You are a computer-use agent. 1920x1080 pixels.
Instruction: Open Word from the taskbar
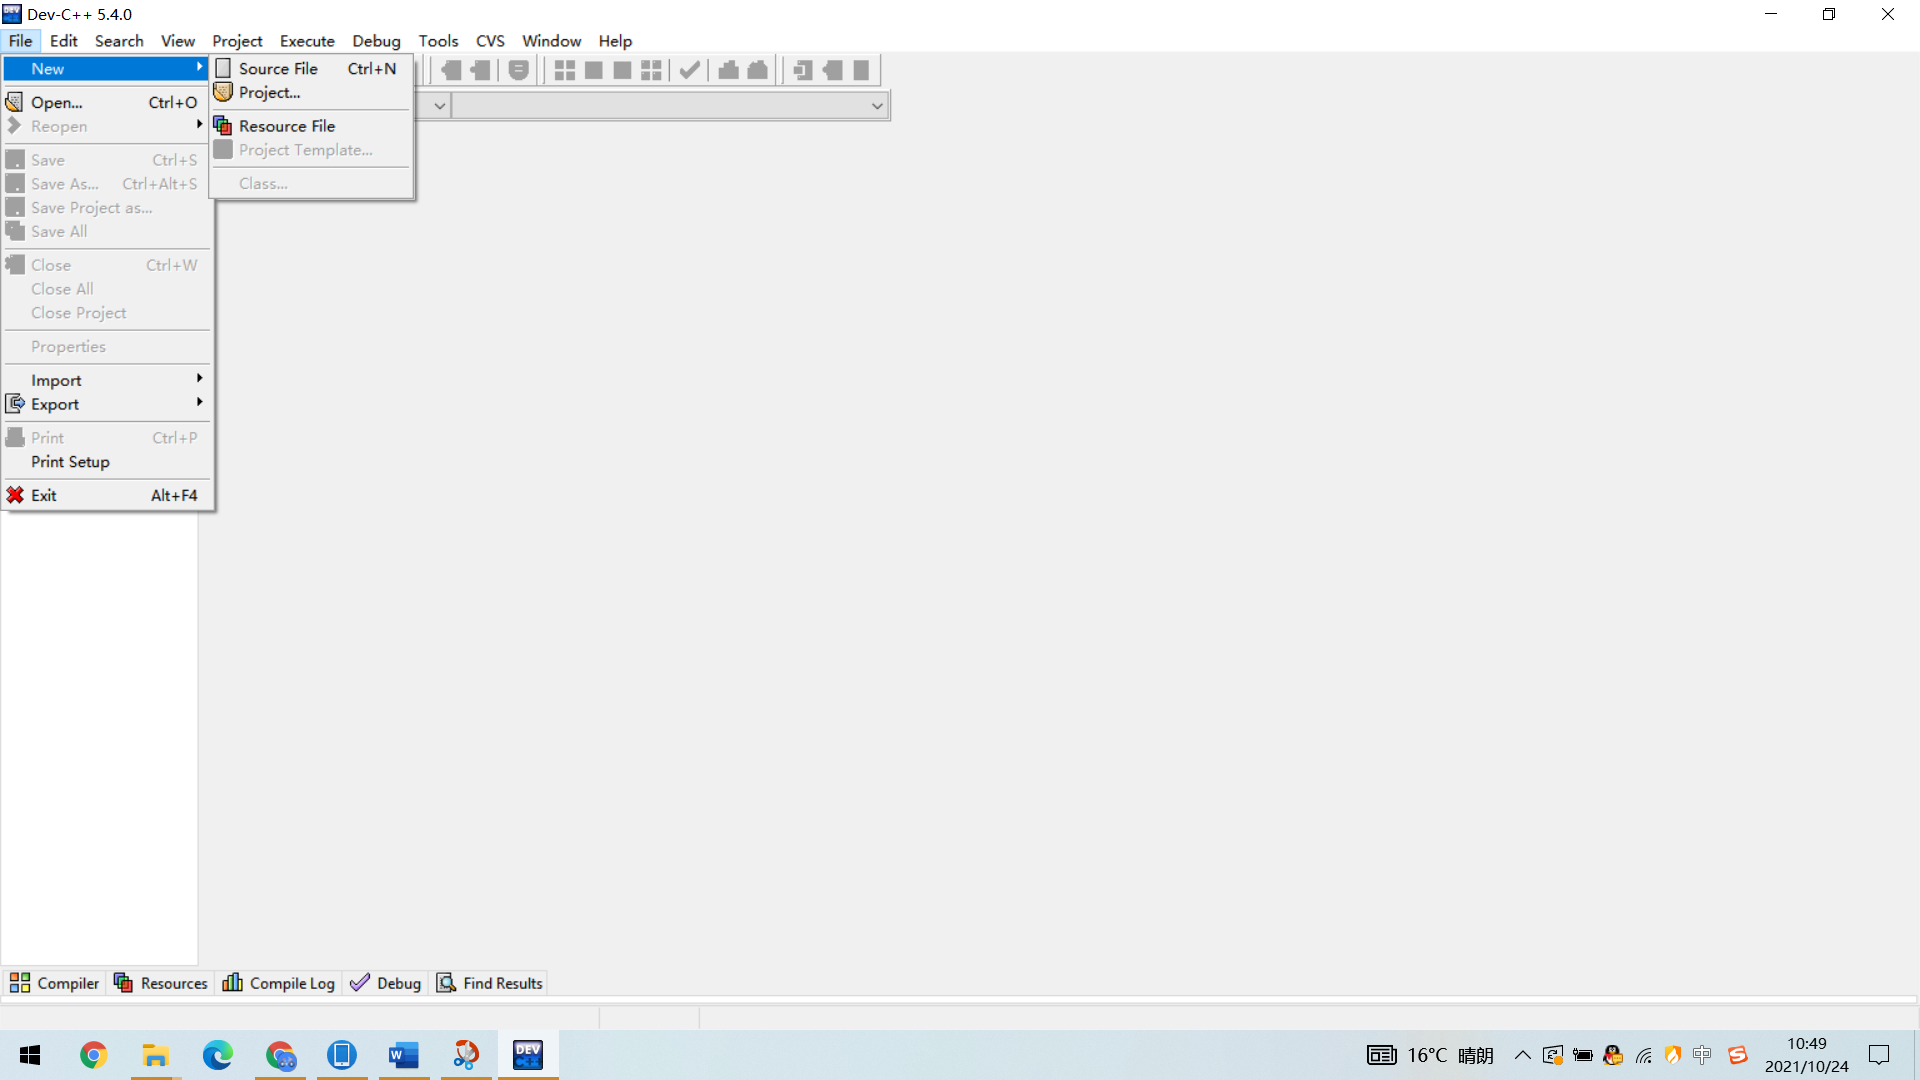coord(403,1054)
